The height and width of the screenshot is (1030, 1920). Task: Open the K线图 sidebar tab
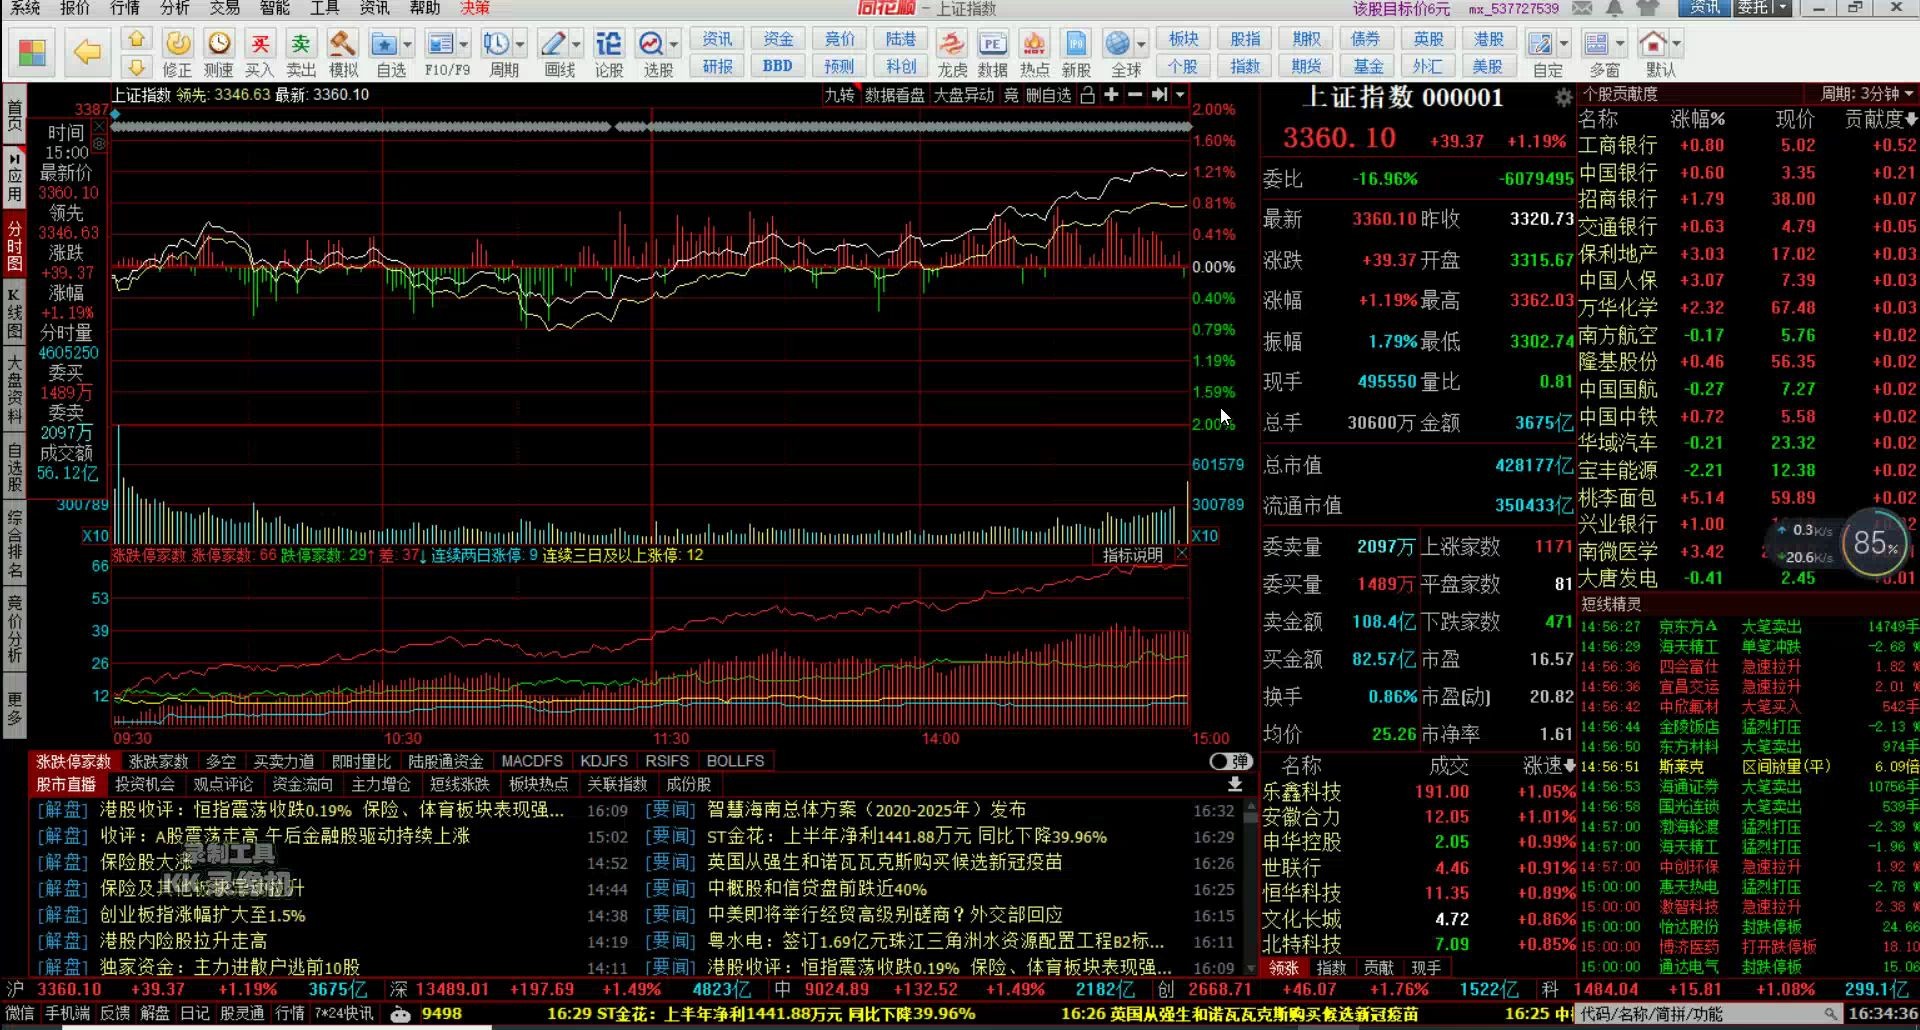click(x=14, y=313)
